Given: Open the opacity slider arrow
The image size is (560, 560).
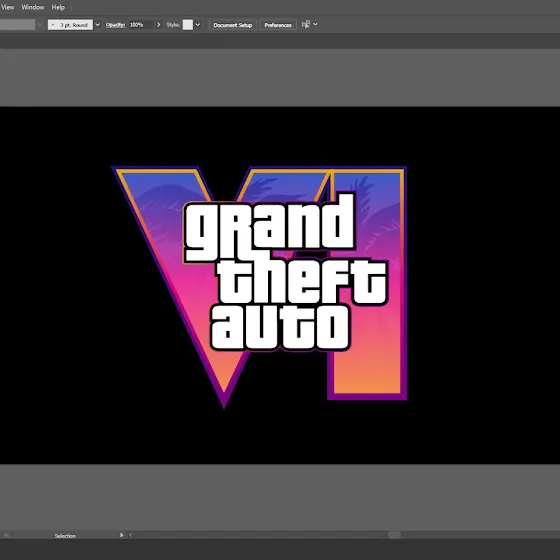Looking at the screenshot, I should tap(159, 25).
